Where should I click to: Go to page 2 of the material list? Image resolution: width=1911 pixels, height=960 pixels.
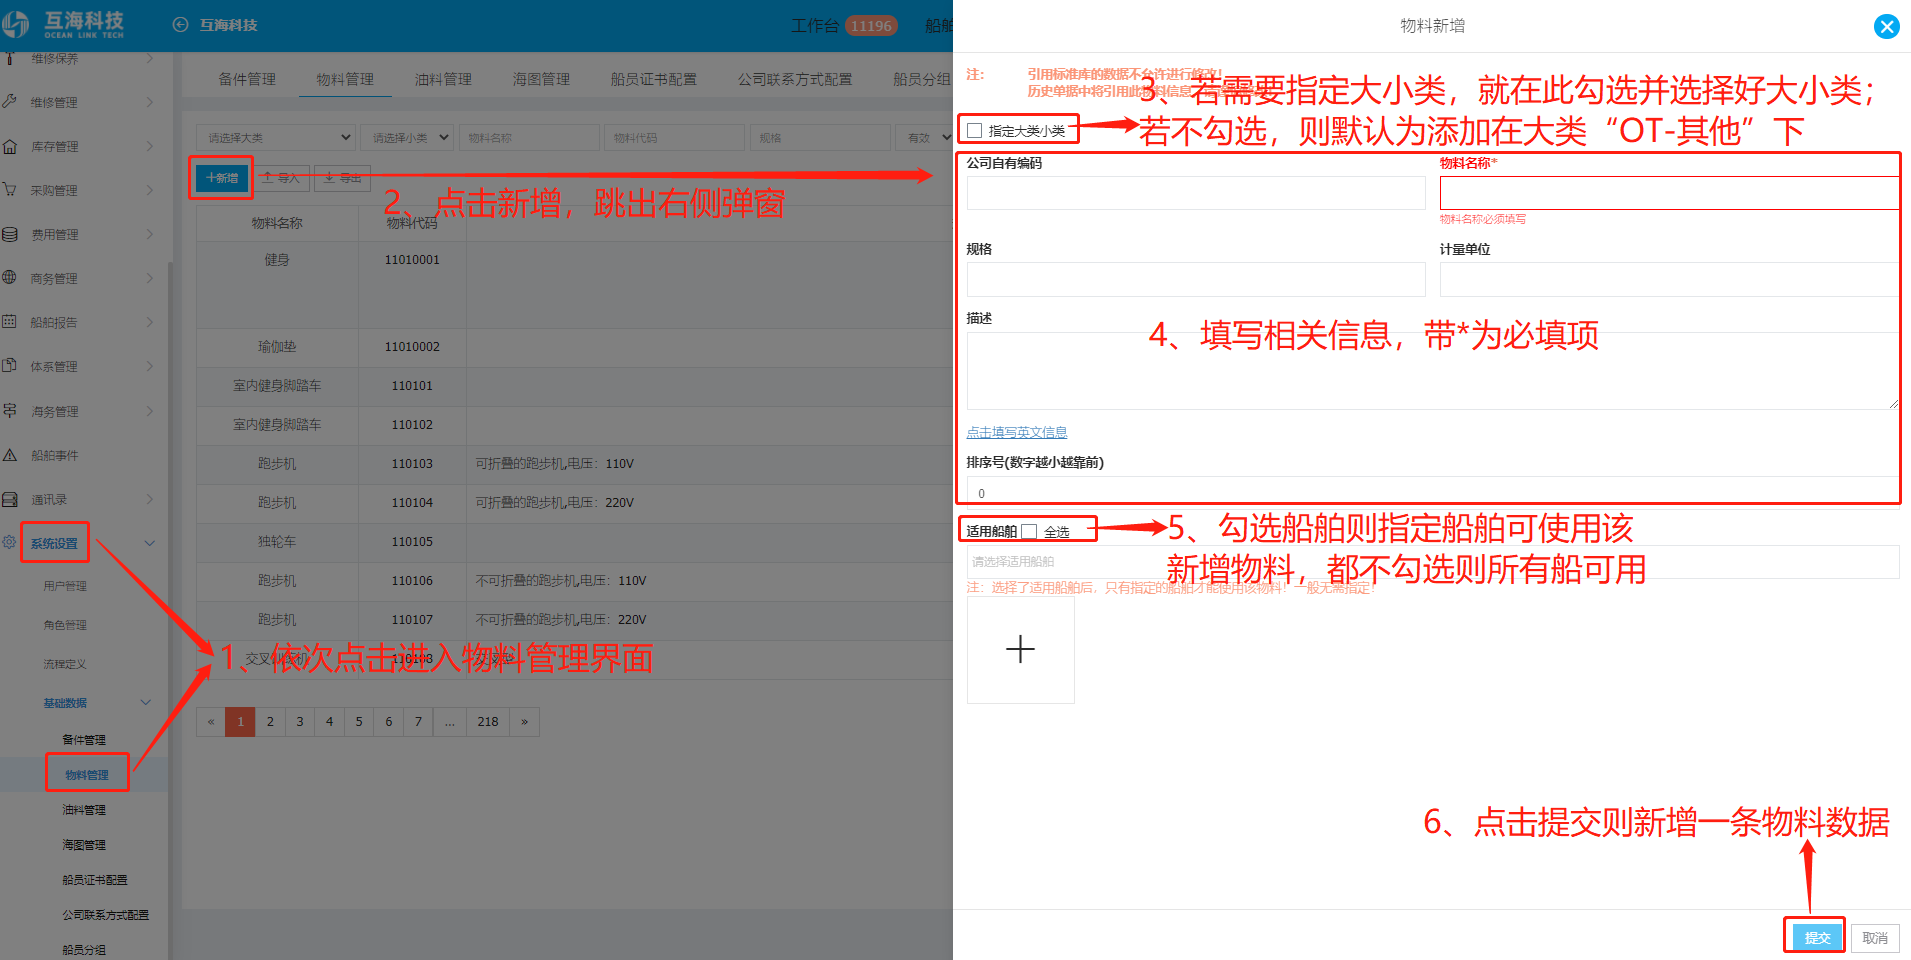(x=270, y=721)
